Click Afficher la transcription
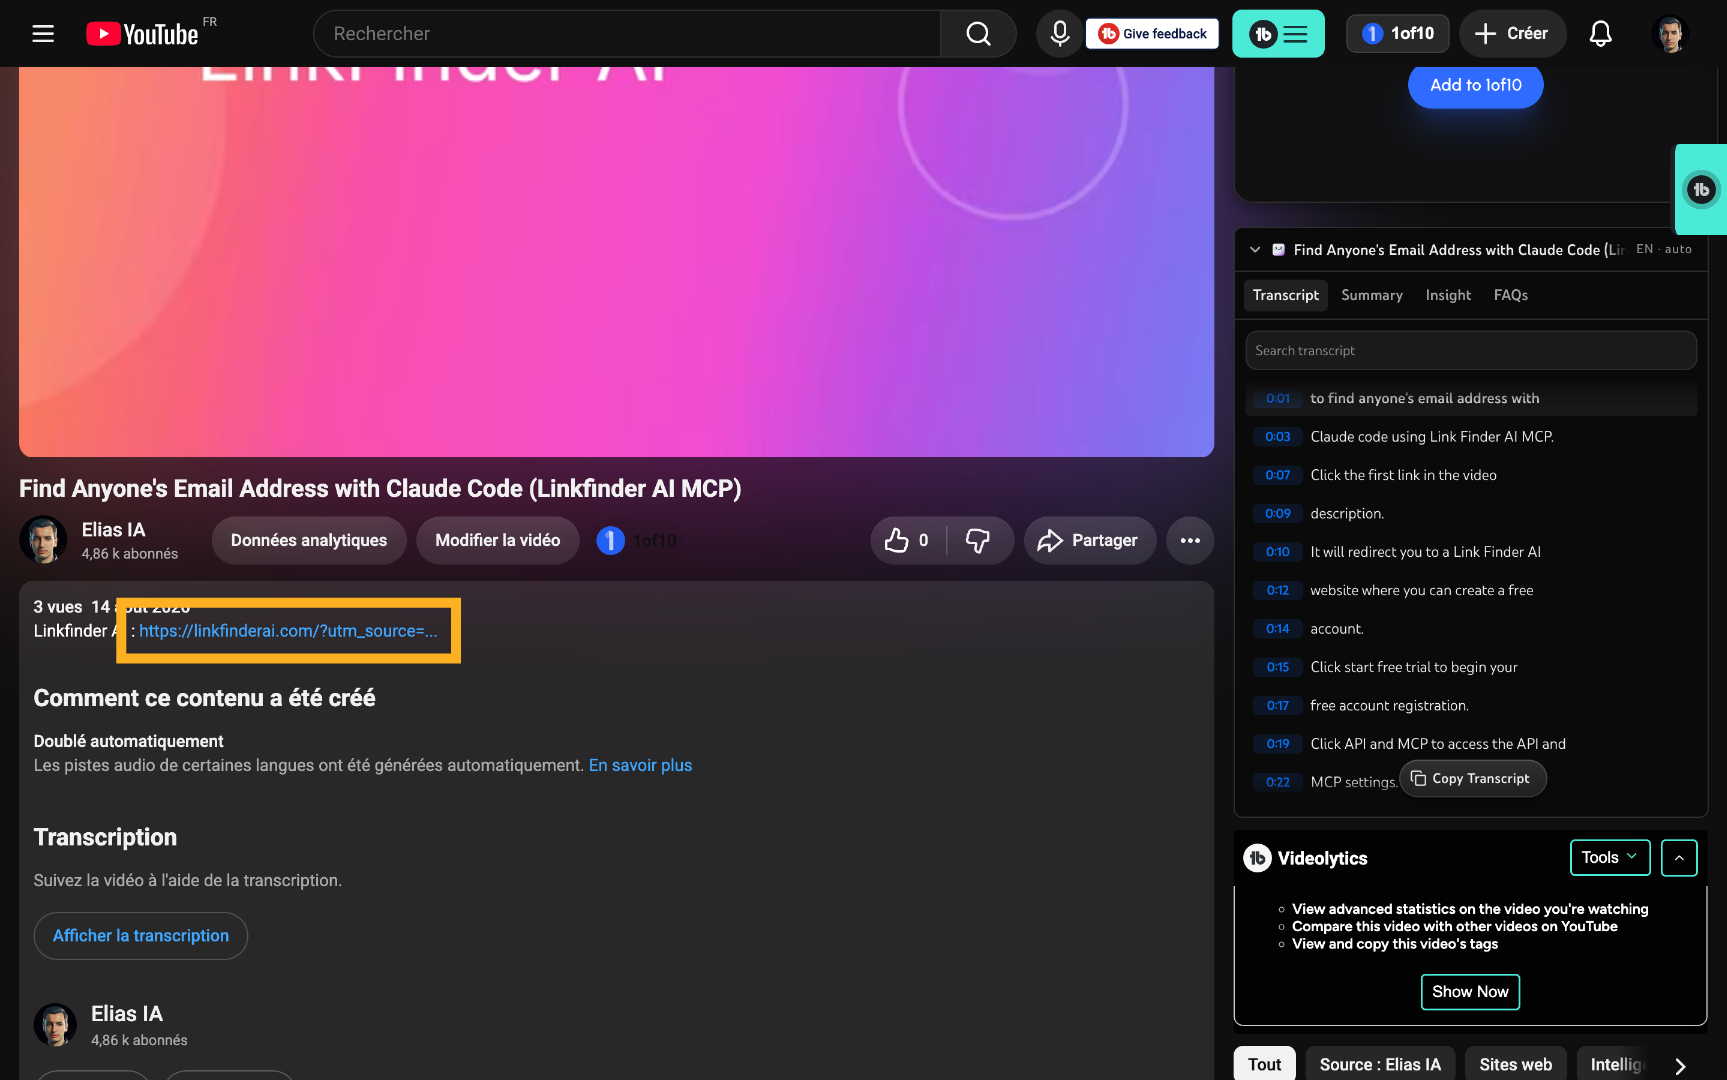The height and width of the screenshot is (1080, 1727). click(x=141, y=936)
